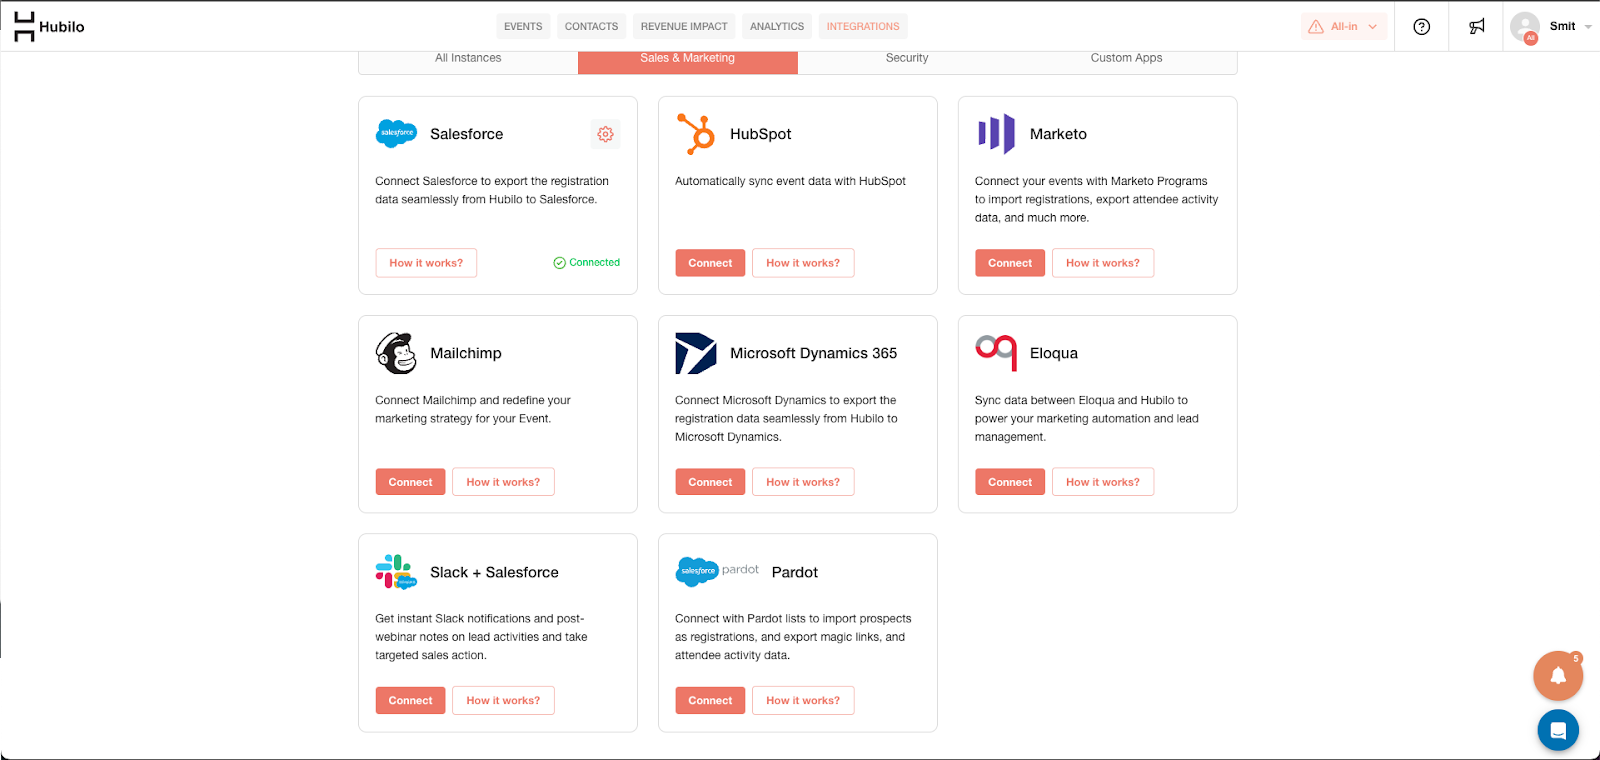This screenshot has width=1600, height=760.
Task: Connect the Pardot integration
Action: (710, 700)
